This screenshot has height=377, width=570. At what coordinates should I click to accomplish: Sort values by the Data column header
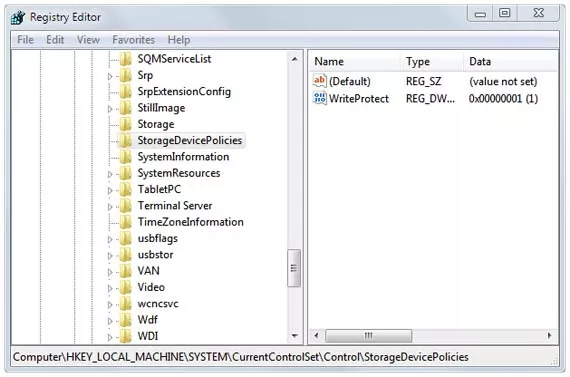[x=510, y=61]
